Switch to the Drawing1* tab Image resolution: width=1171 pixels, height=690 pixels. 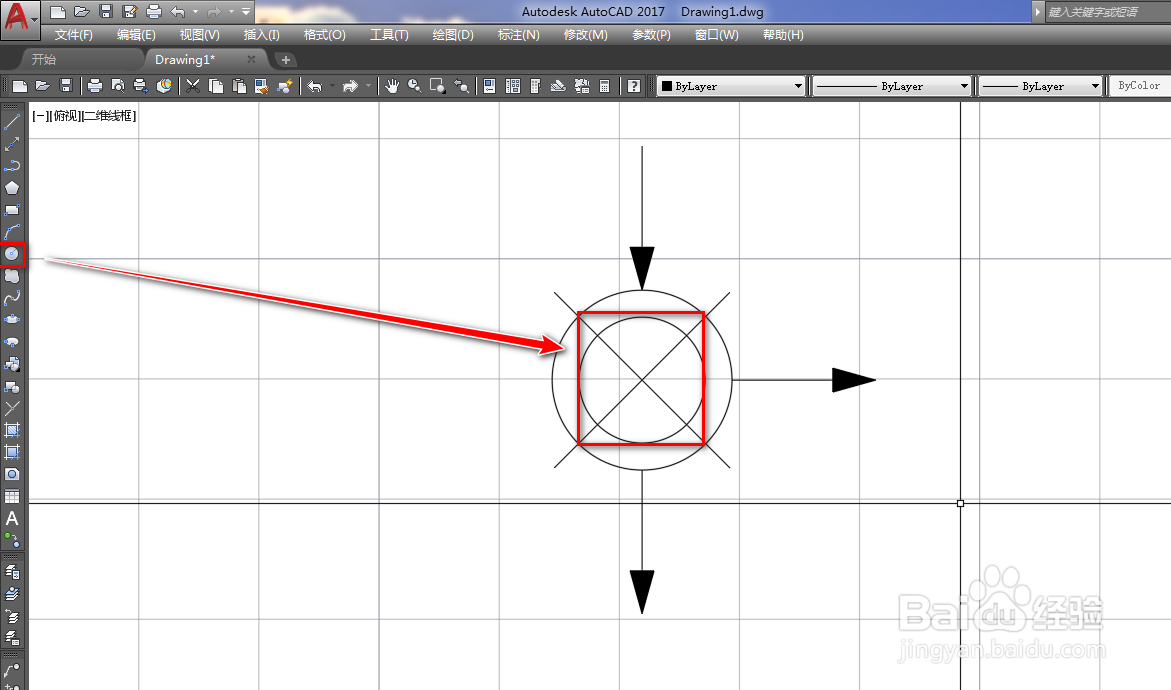click(x=184, y=59)
